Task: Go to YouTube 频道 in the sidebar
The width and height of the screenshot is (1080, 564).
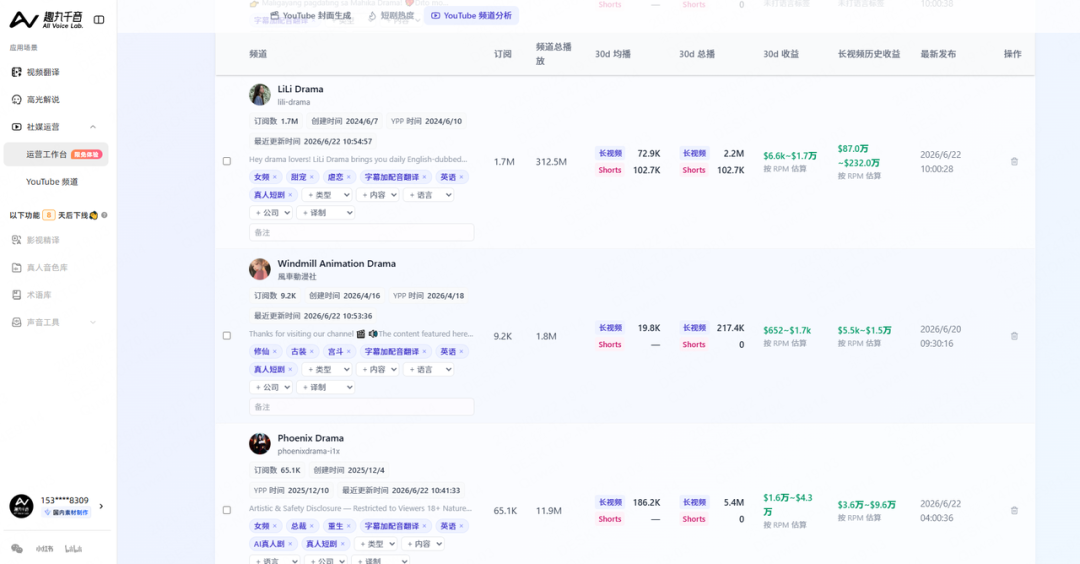Action: [52, 182]
